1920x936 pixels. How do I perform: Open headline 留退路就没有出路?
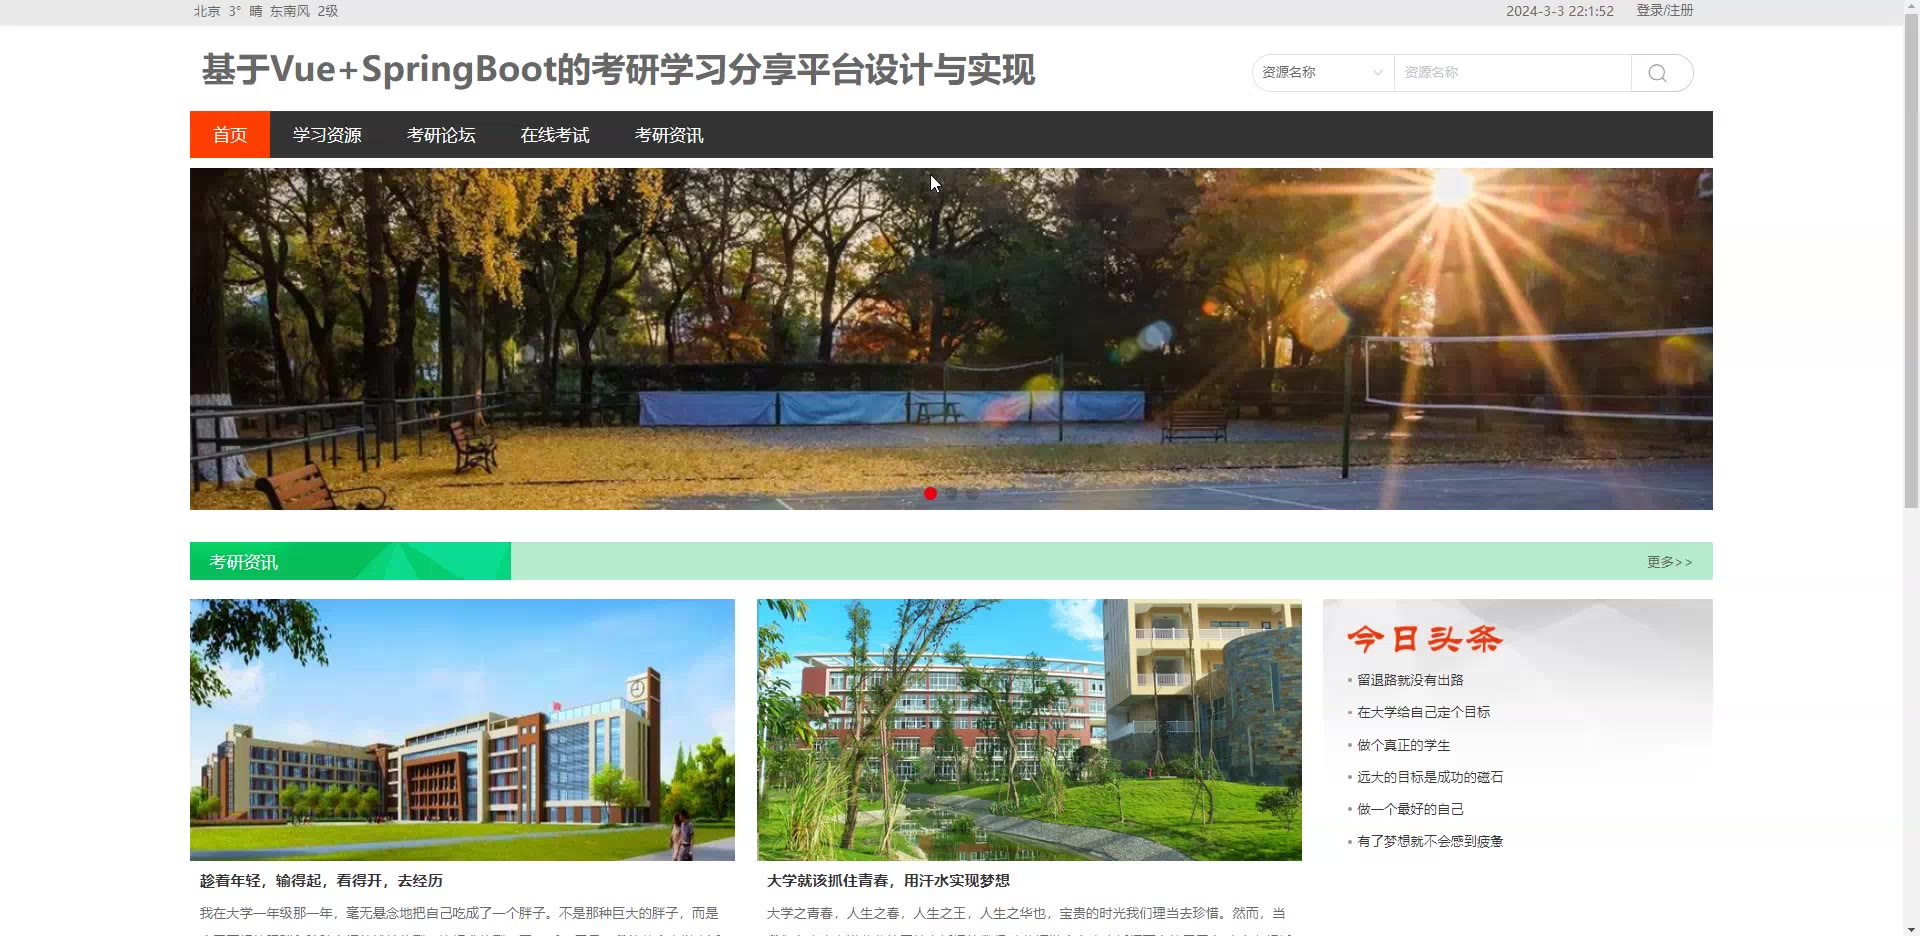click(1410, 680)
